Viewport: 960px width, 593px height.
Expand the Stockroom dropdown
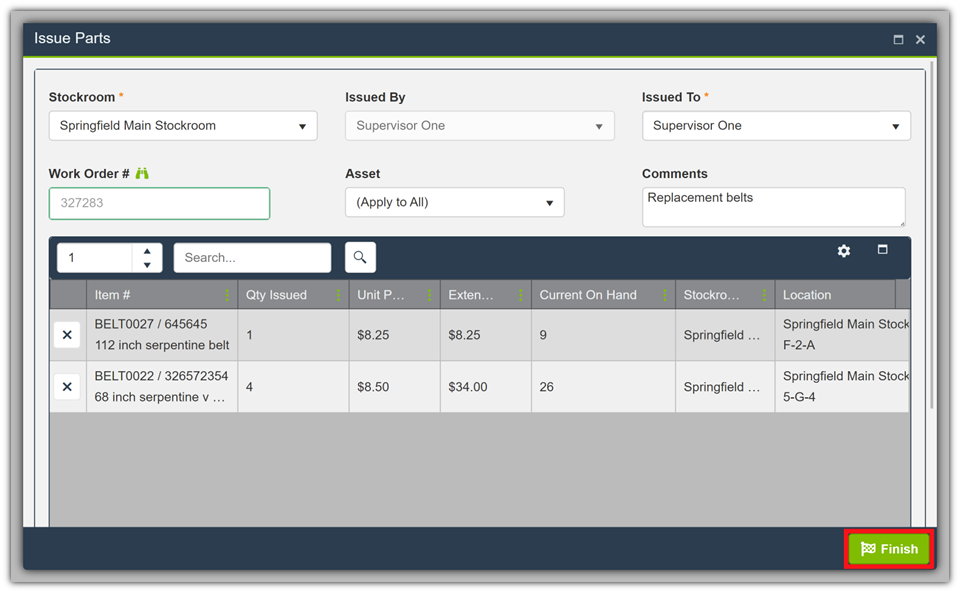(x=183, y=126)
